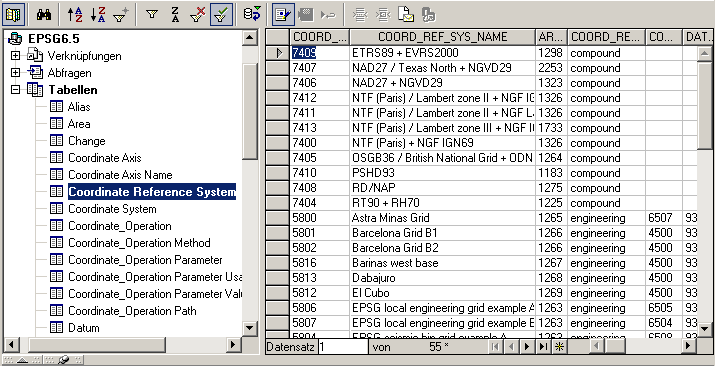This screenshot has width=715, height=366.
Task: Click the data grid vertical scrollbar thumb
Action: click(705, 105)
